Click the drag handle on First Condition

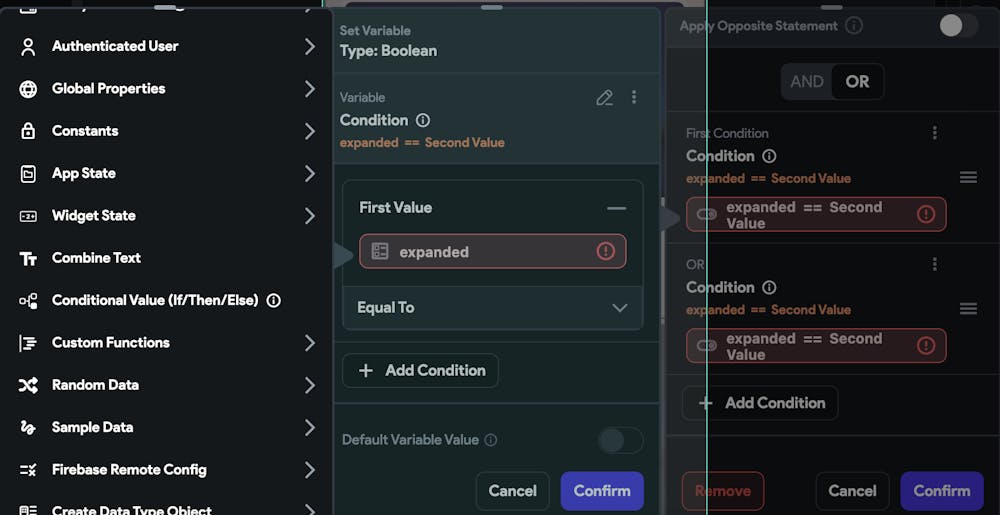click(x=968, y=177)
